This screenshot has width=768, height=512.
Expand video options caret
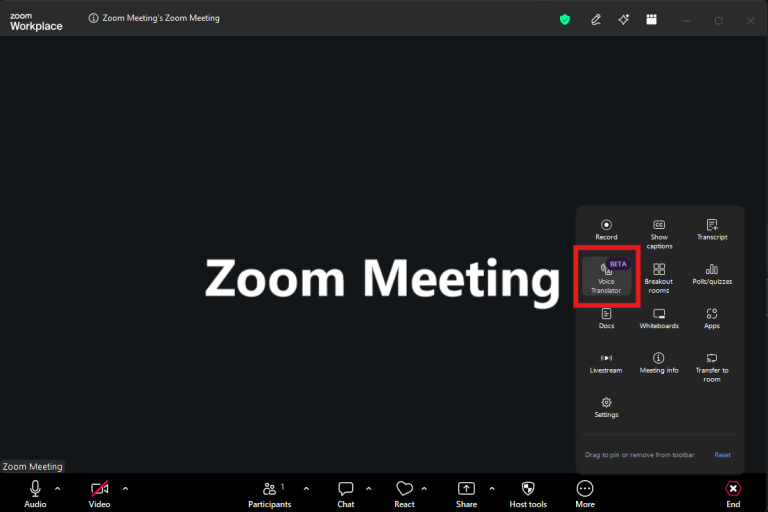tap(125, 488)
